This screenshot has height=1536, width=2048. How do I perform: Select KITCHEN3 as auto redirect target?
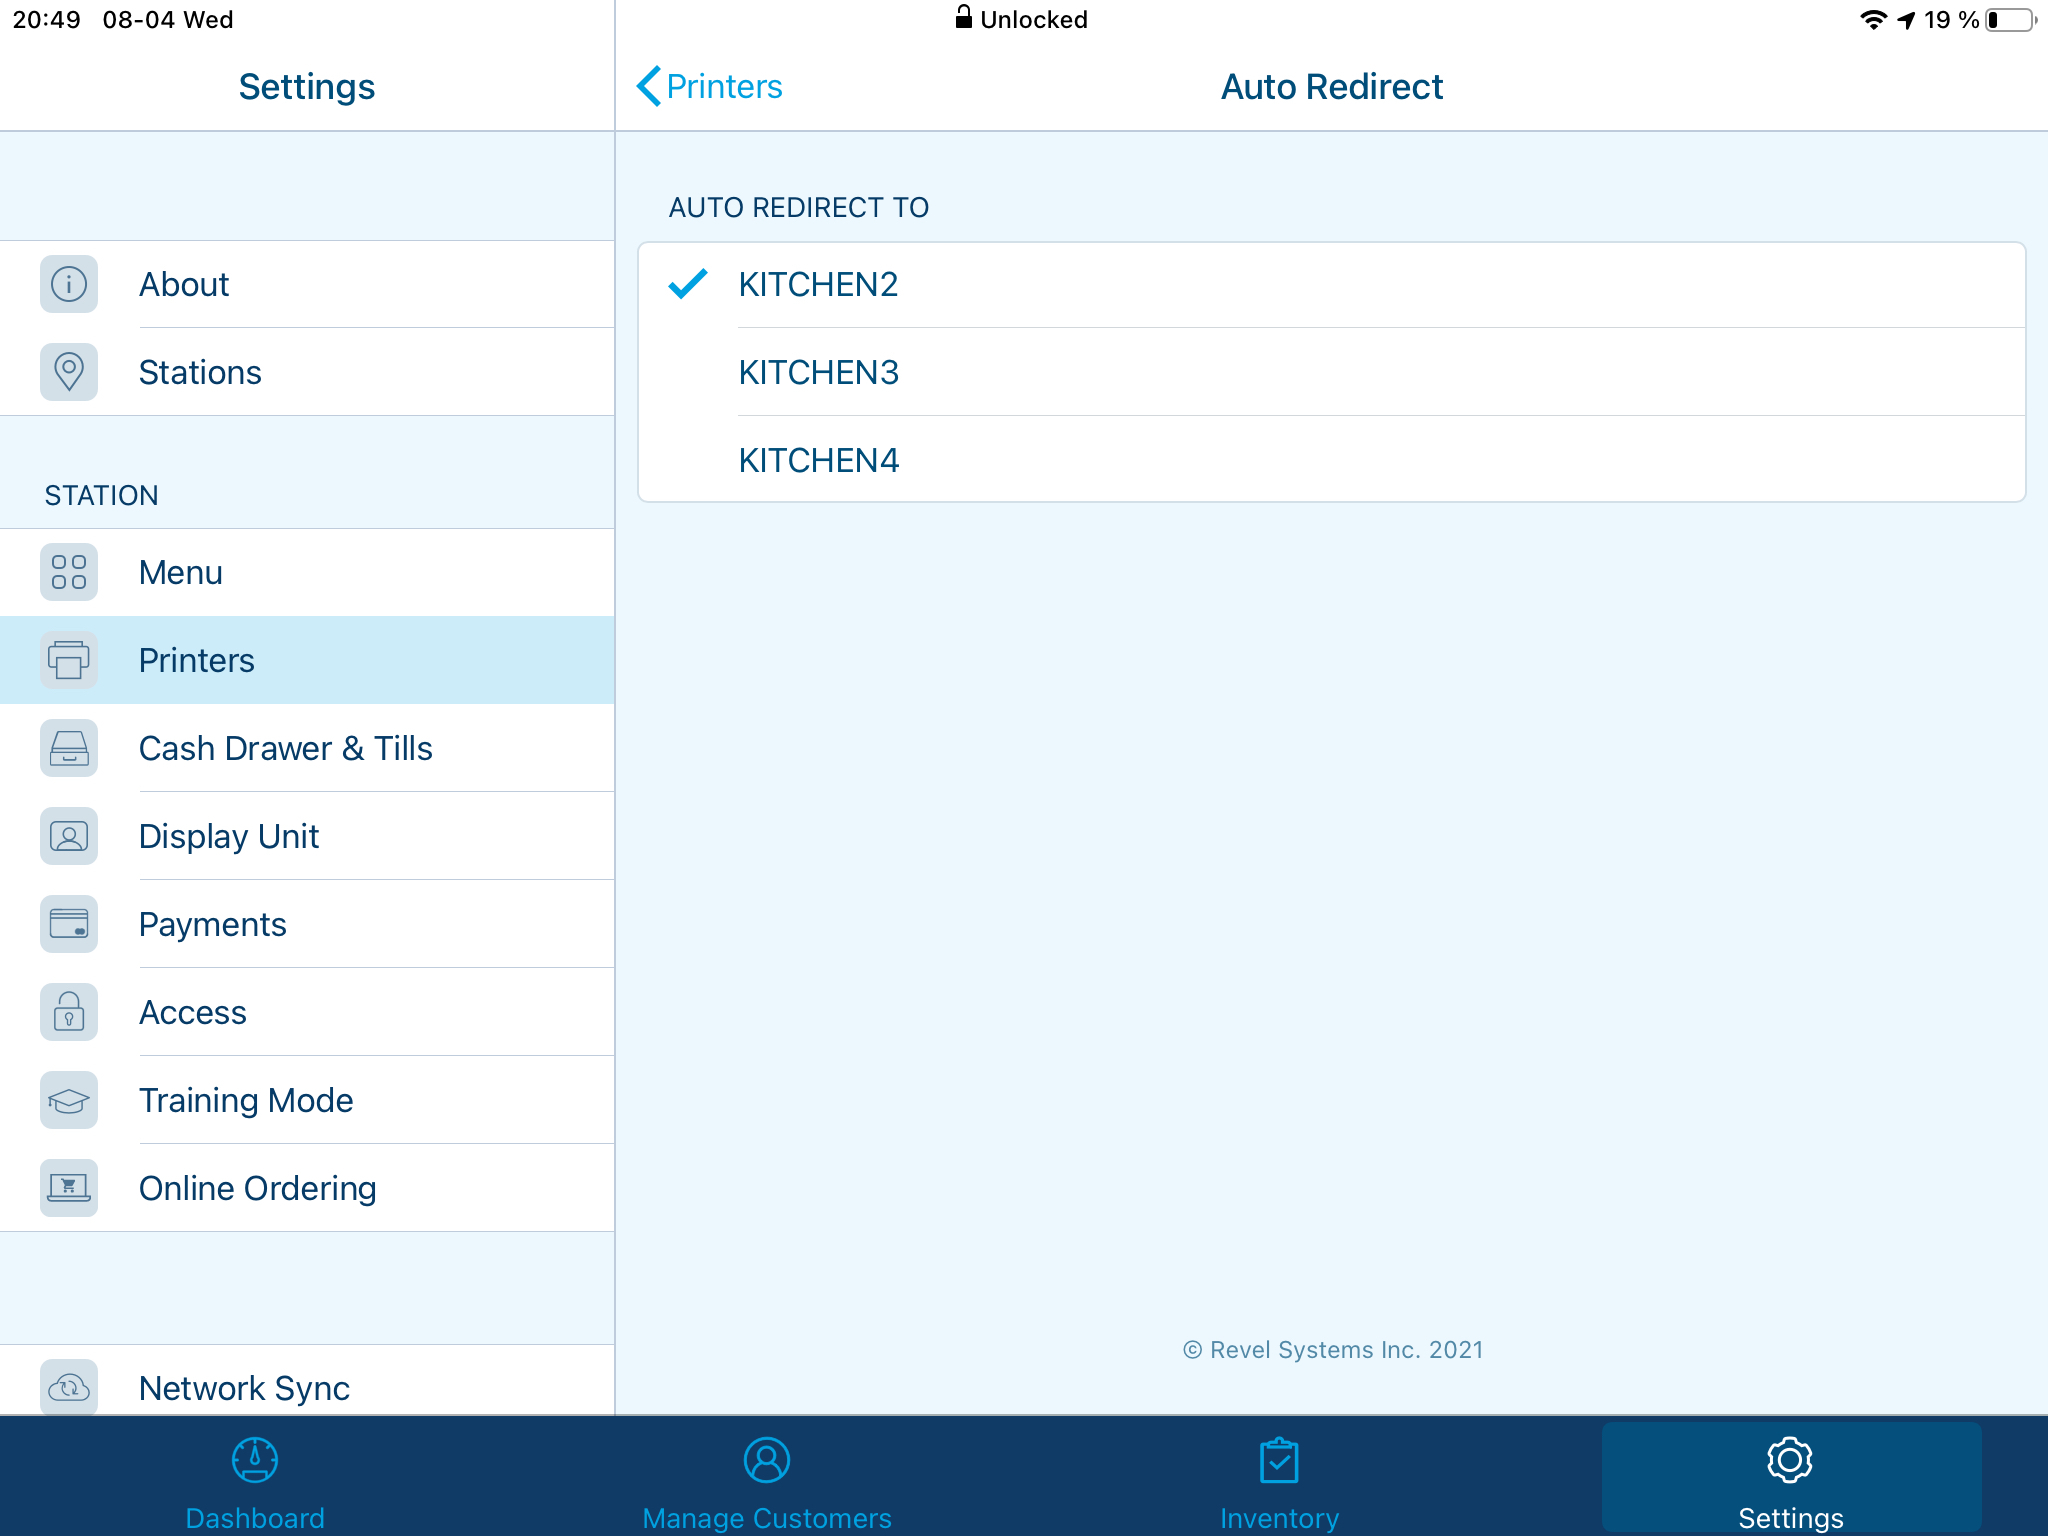pos(817,372)
